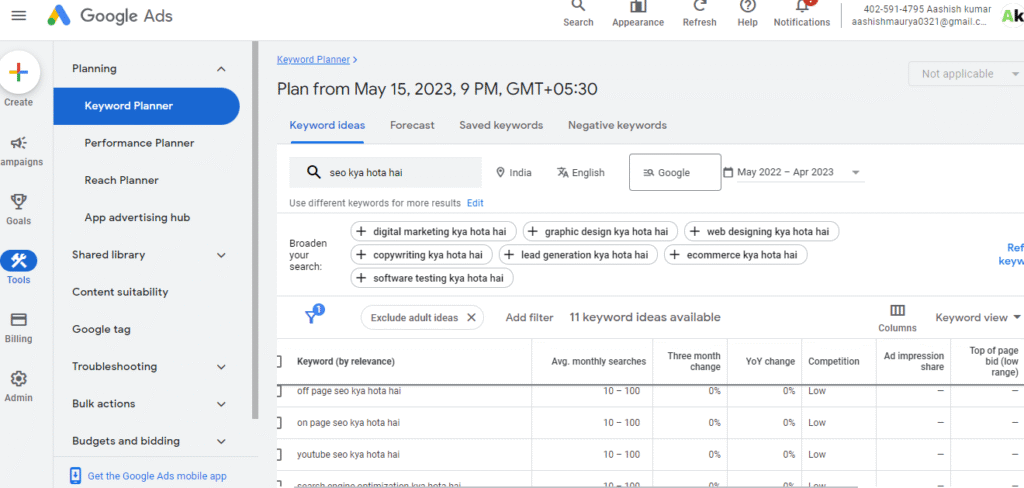Collapse the Planning section

click(221, 69)
